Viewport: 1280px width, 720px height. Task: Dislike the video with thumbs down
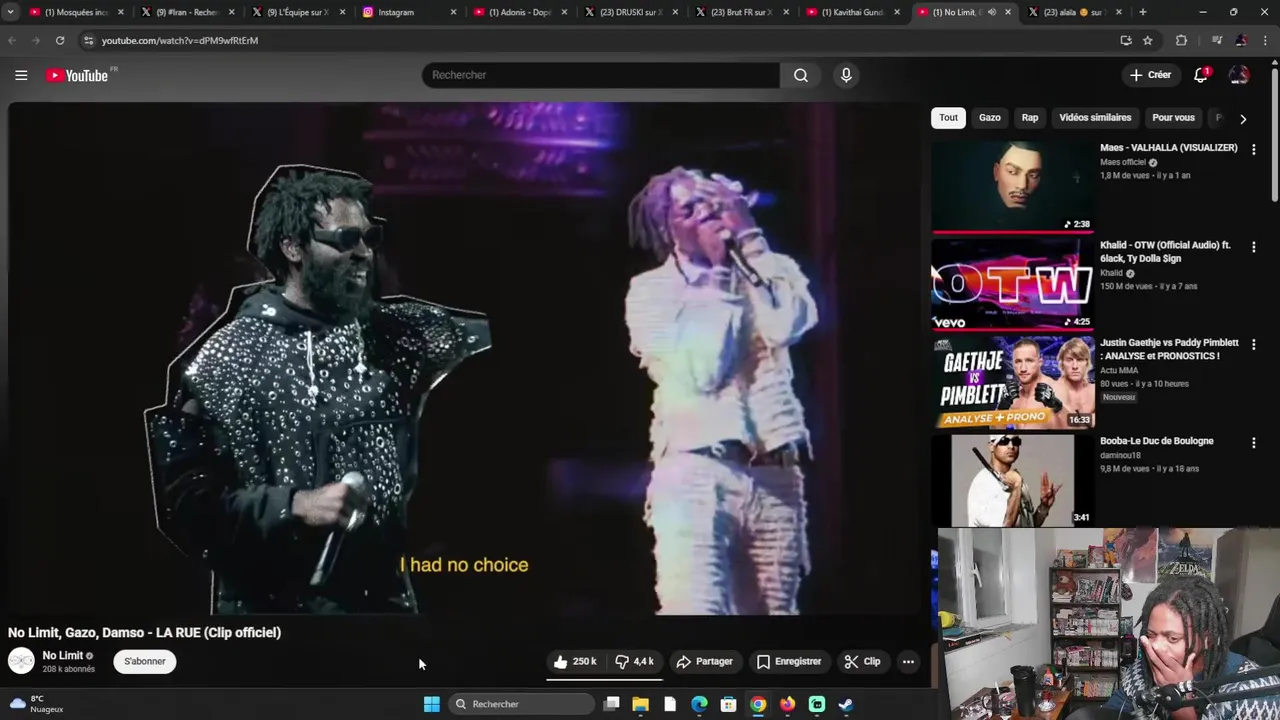(634, 661)
